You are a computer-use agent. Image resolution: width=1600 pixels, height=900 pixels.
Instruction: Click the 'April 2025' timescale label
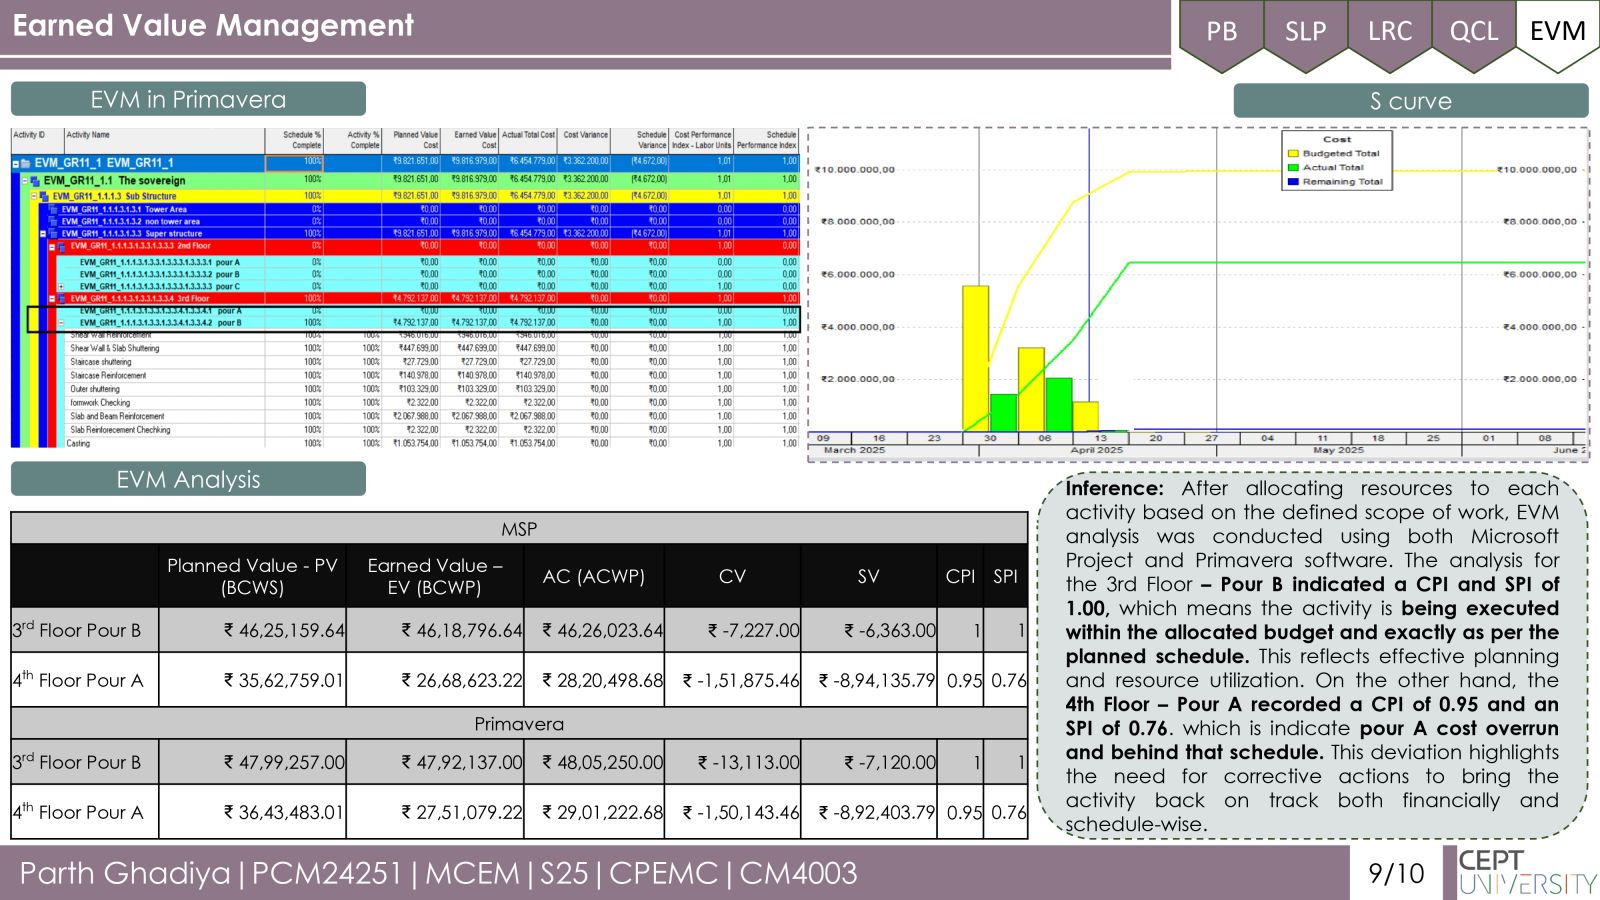pos(1097,451)
